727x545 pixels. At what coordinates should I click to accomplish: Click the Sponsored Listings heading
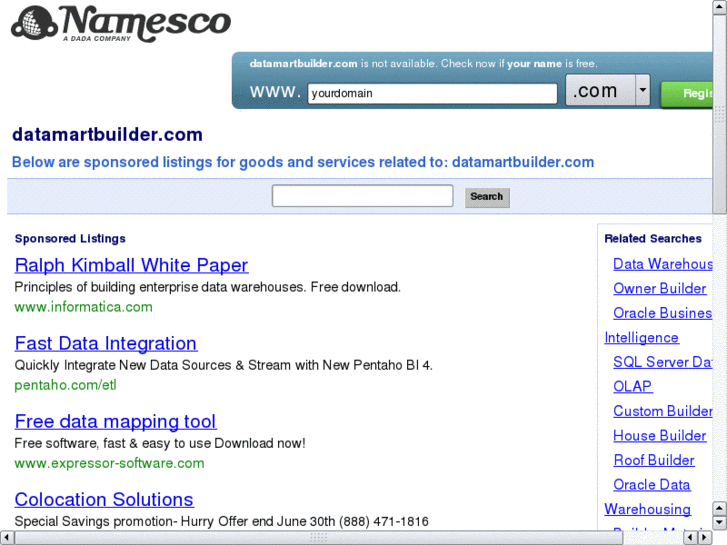[x=70, y=238]
